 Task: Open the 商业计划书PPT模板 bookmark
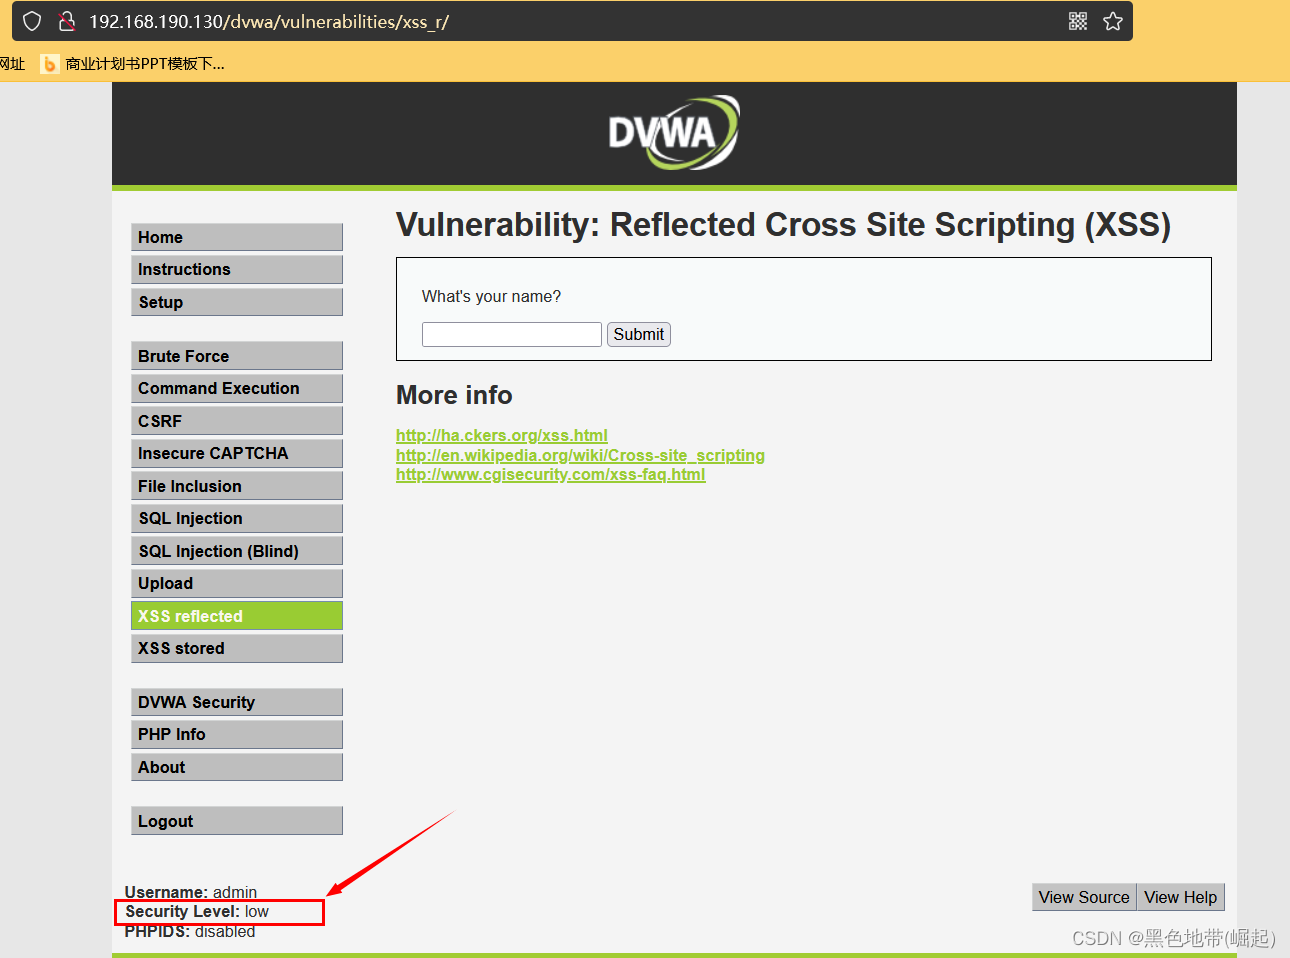click(x=145, y=63)
